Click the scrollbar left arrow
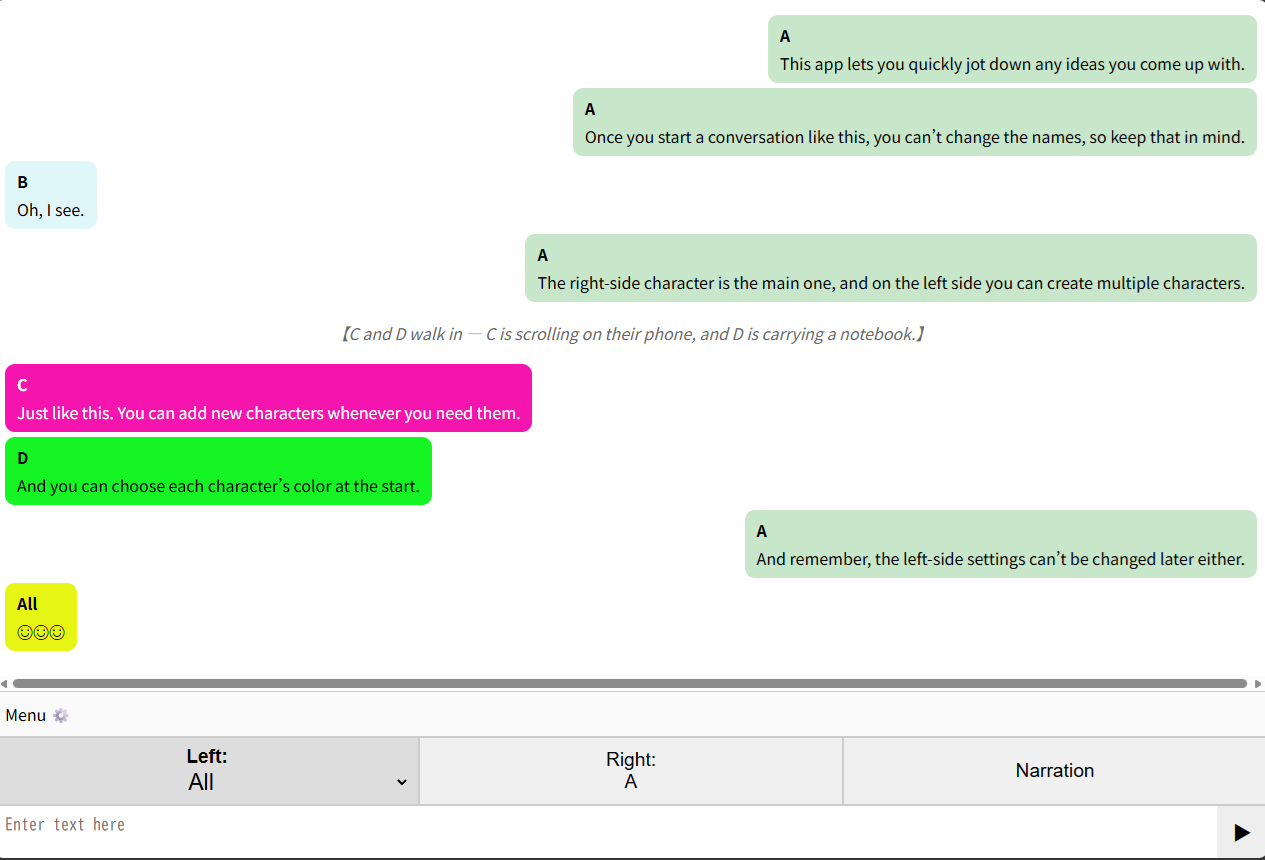1265x860 pixels. click(5, 684)
